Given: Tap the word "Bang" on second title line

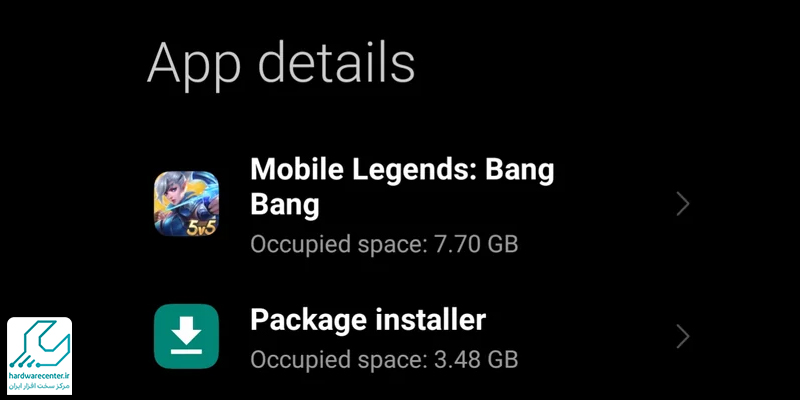Looking at the screenshot, I should (285, 205).
